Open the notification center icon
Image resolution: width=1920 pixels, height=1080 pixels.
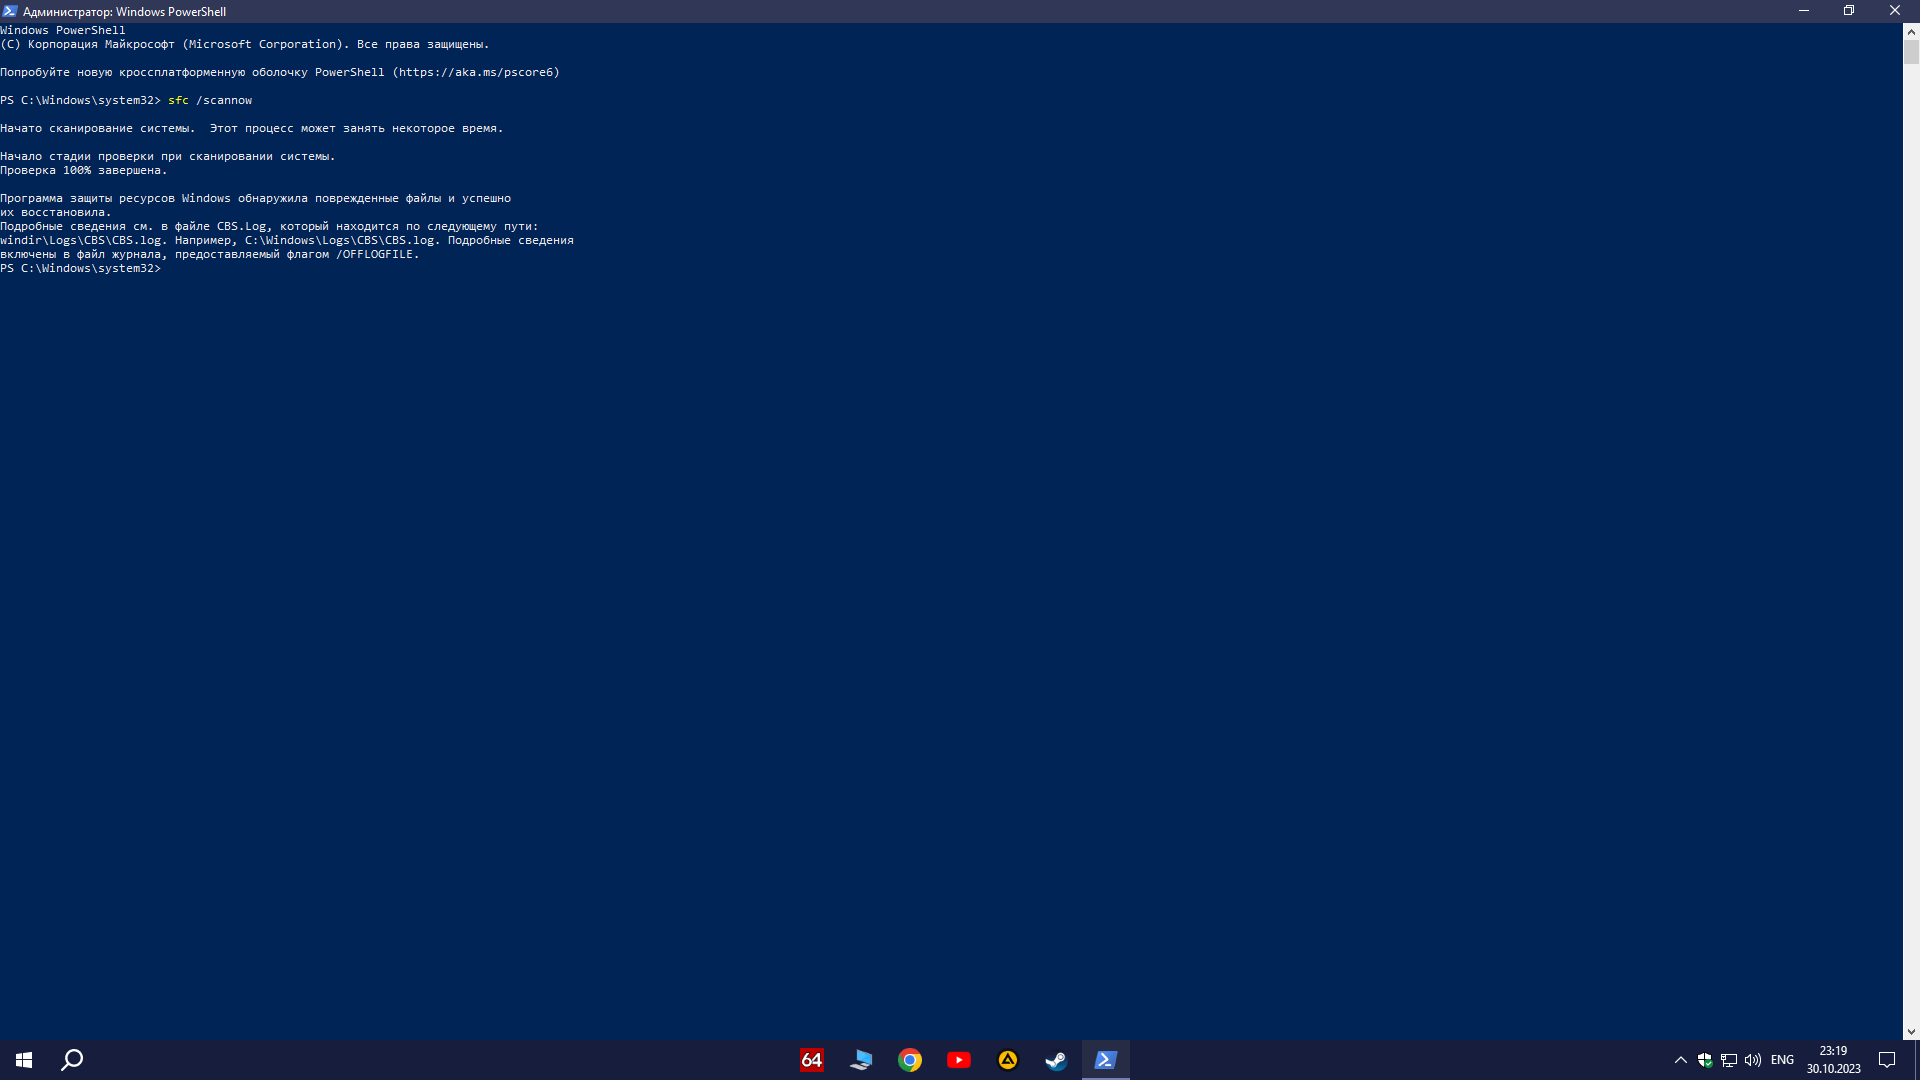[1887, 1060]
